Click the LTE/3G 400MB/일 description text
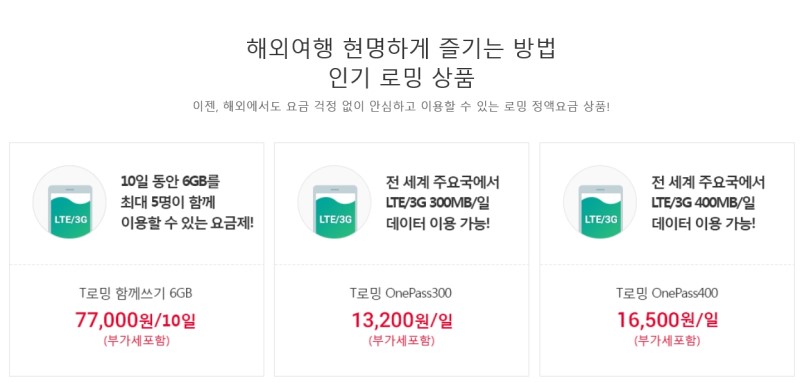 tap(703, 202)
